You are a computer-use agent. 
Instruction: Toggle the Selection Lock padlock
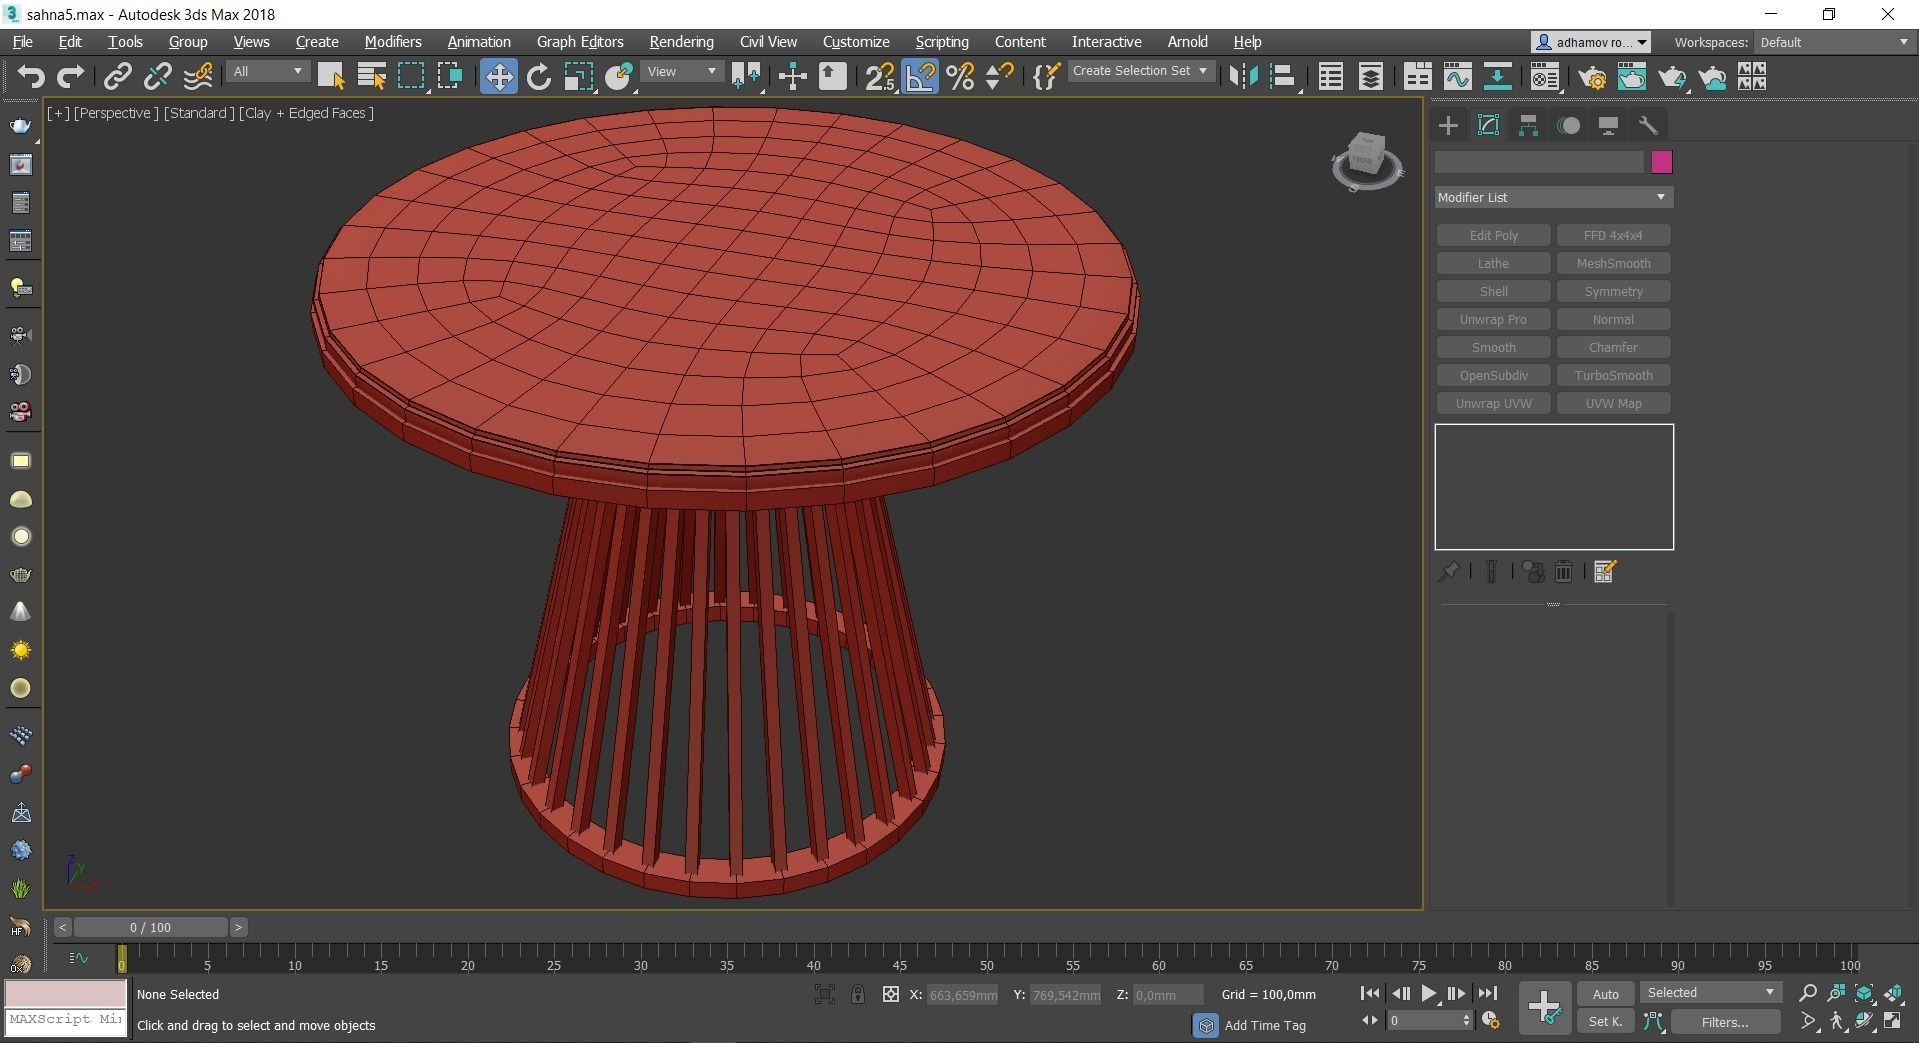[858, 994]
